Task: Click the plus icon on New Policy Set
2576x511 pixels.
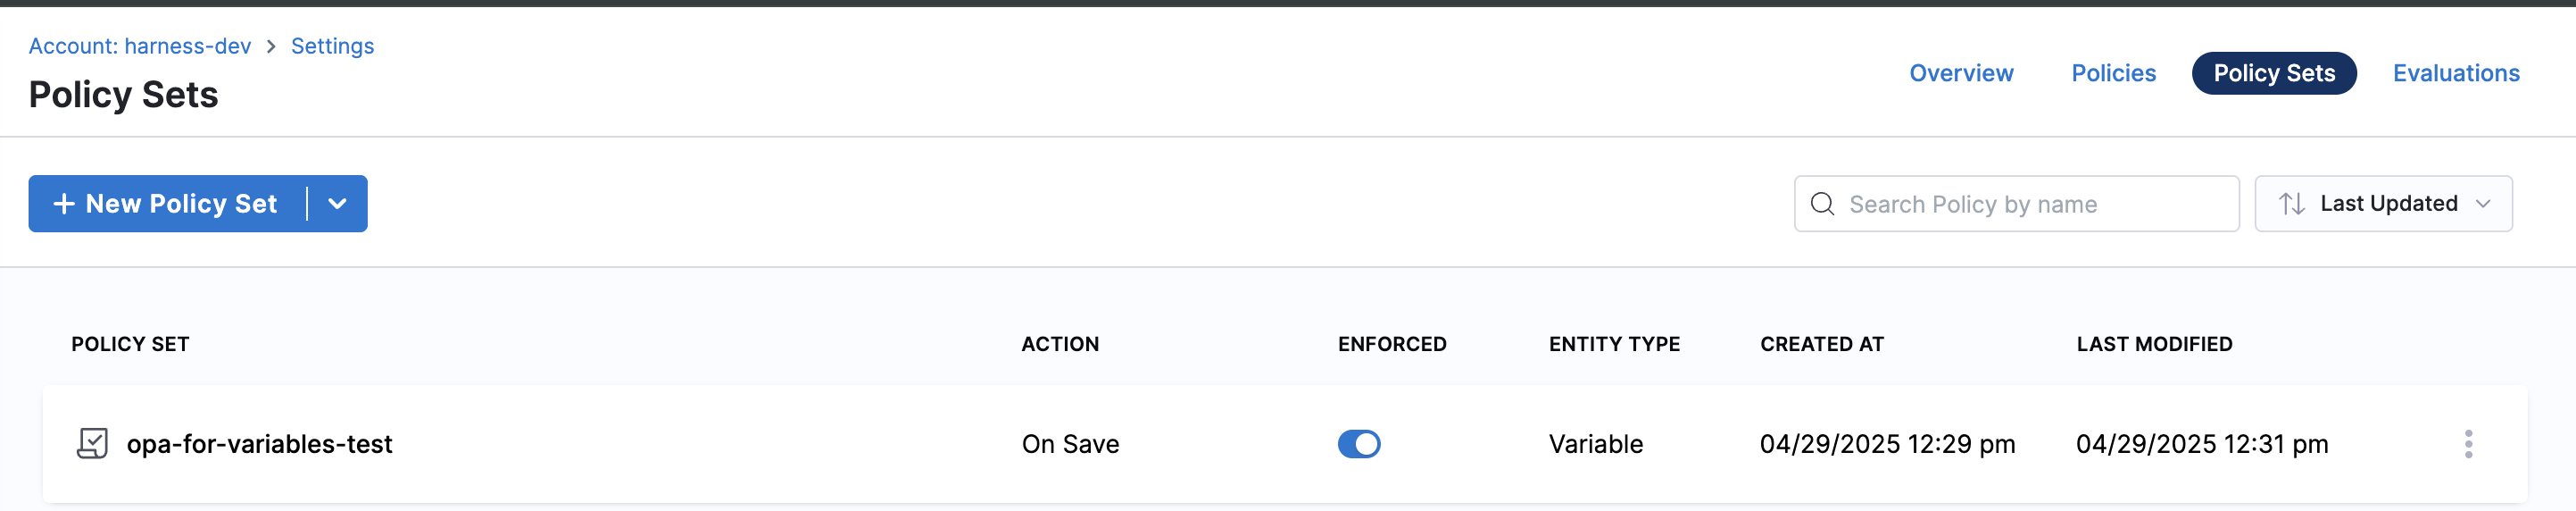Action: click(x=64, y=204)
